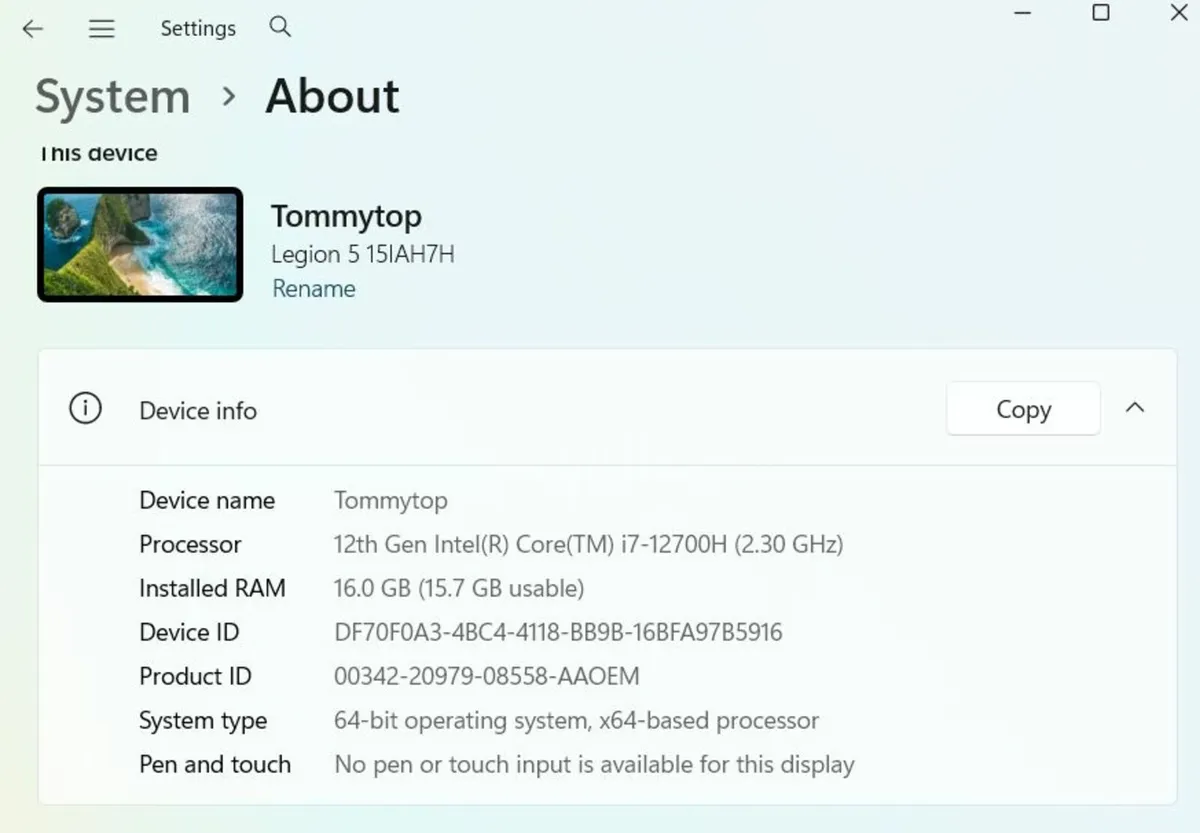Maximize the Settings window

coord(1100,13)
